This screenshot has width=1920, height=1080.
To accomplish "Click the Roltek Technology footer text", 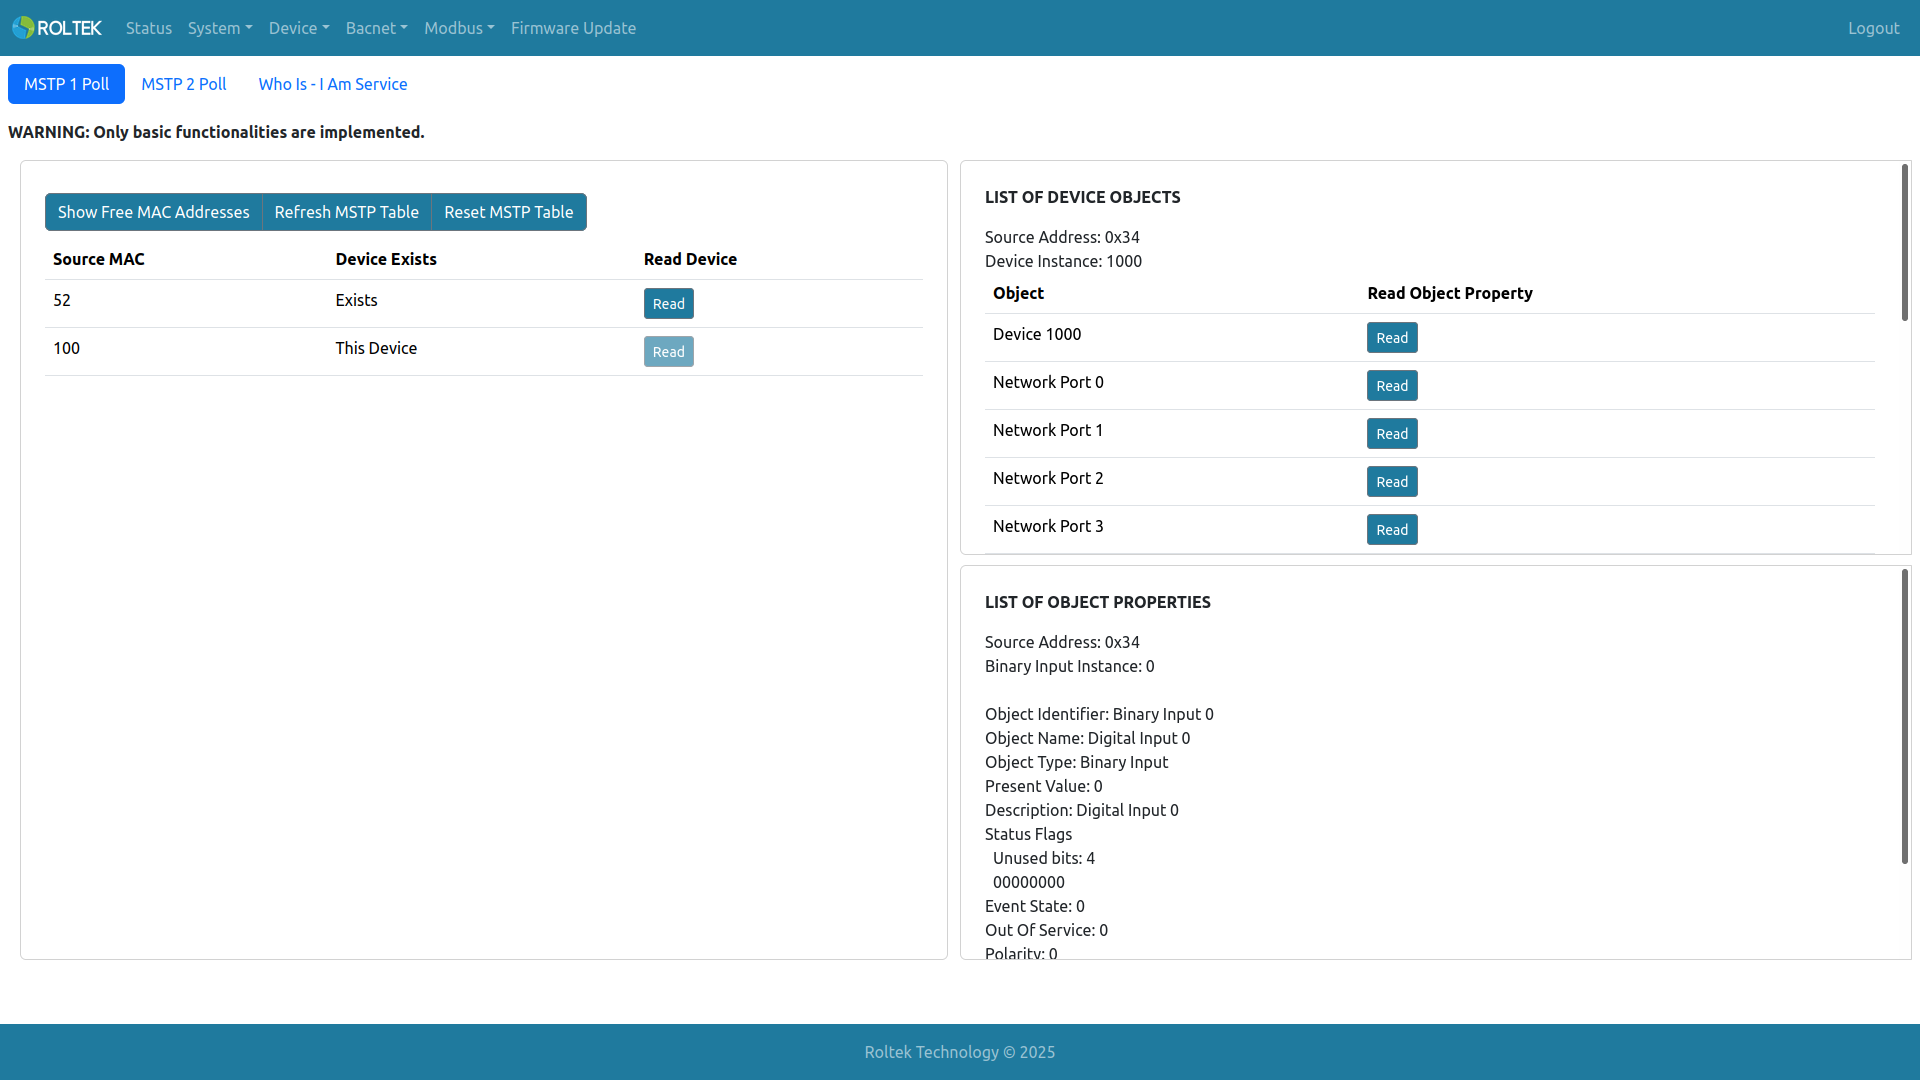I will click(x=960, y=1052).
